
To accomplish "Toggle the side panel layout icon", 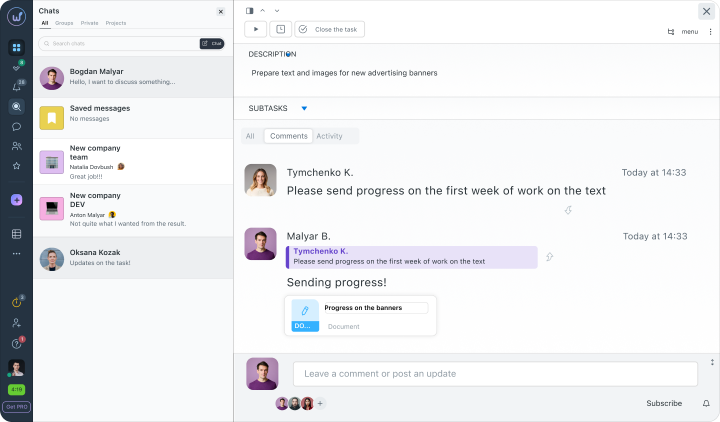I will coord(249,11).
